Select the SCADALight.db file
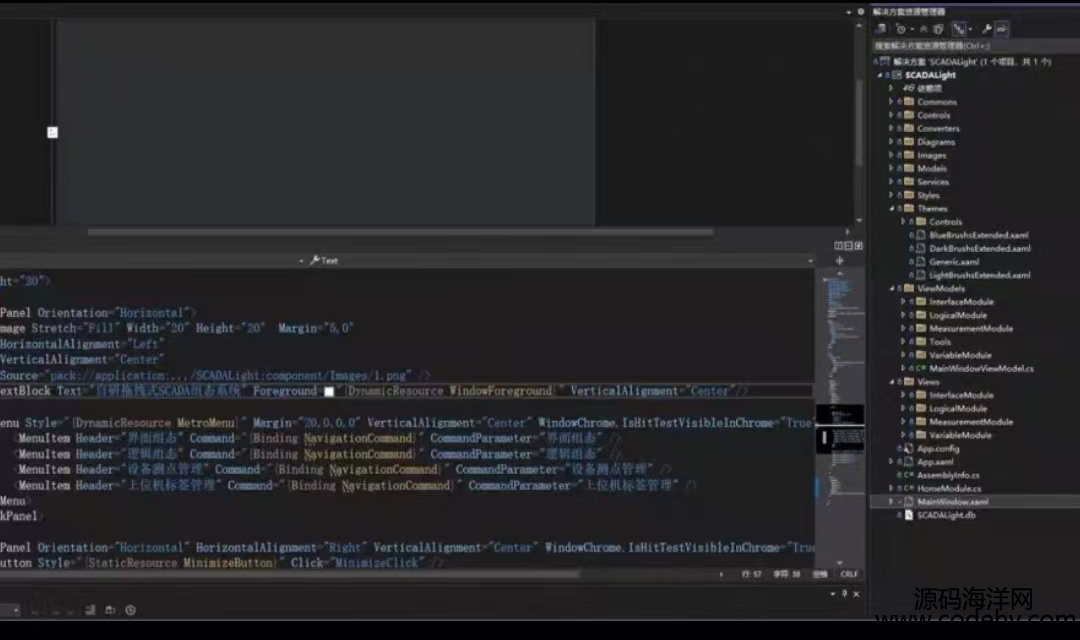The height and width of the screenshot is (640, 1080). [x=945, y=515]
